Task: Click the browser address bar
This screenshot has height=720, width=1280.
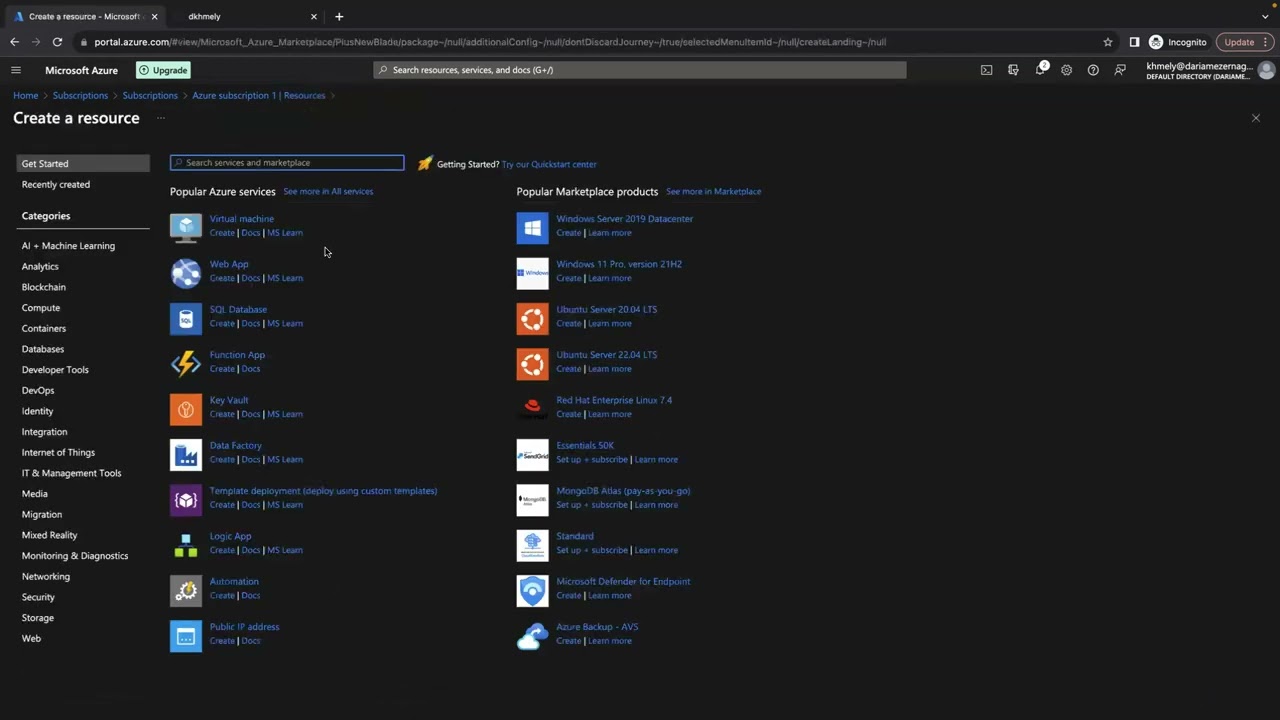Action: pyautogui.click(x=590, y=42)
